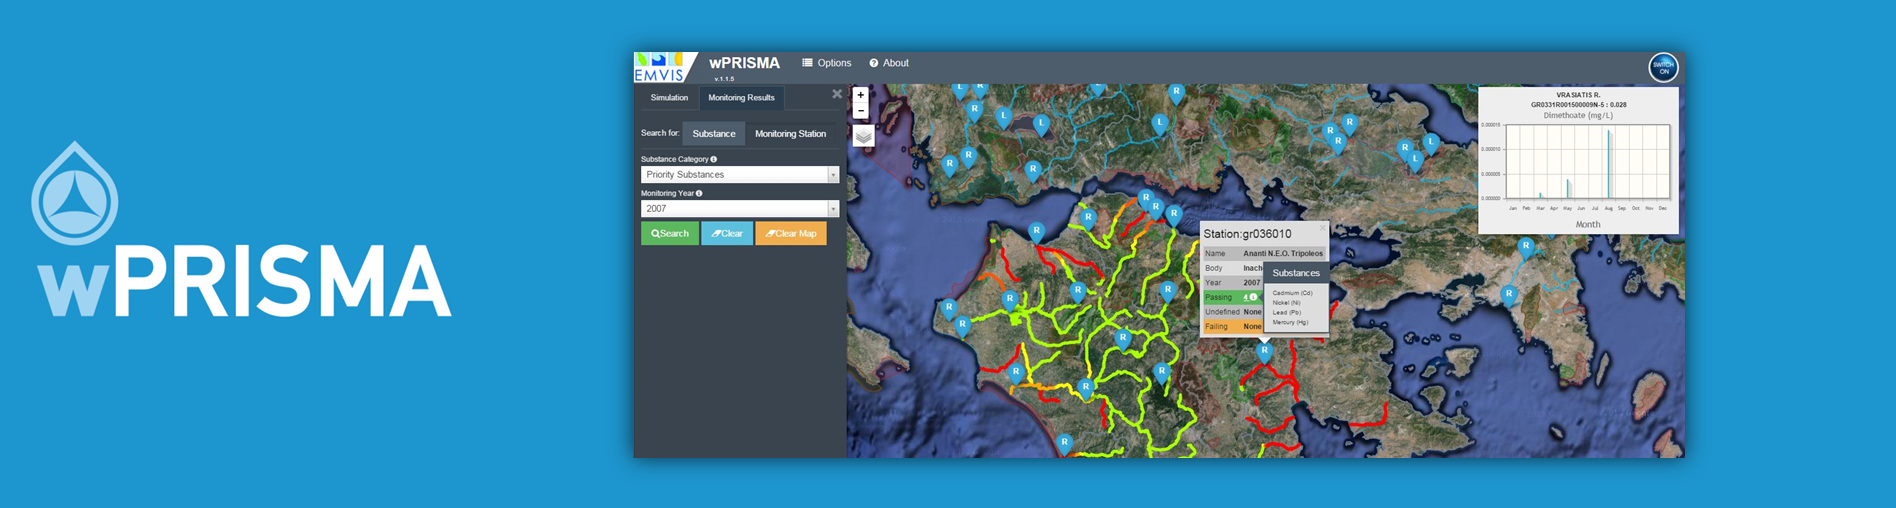Click the R marker under the station popup
1896x508 pixels.
point(1264,352)
